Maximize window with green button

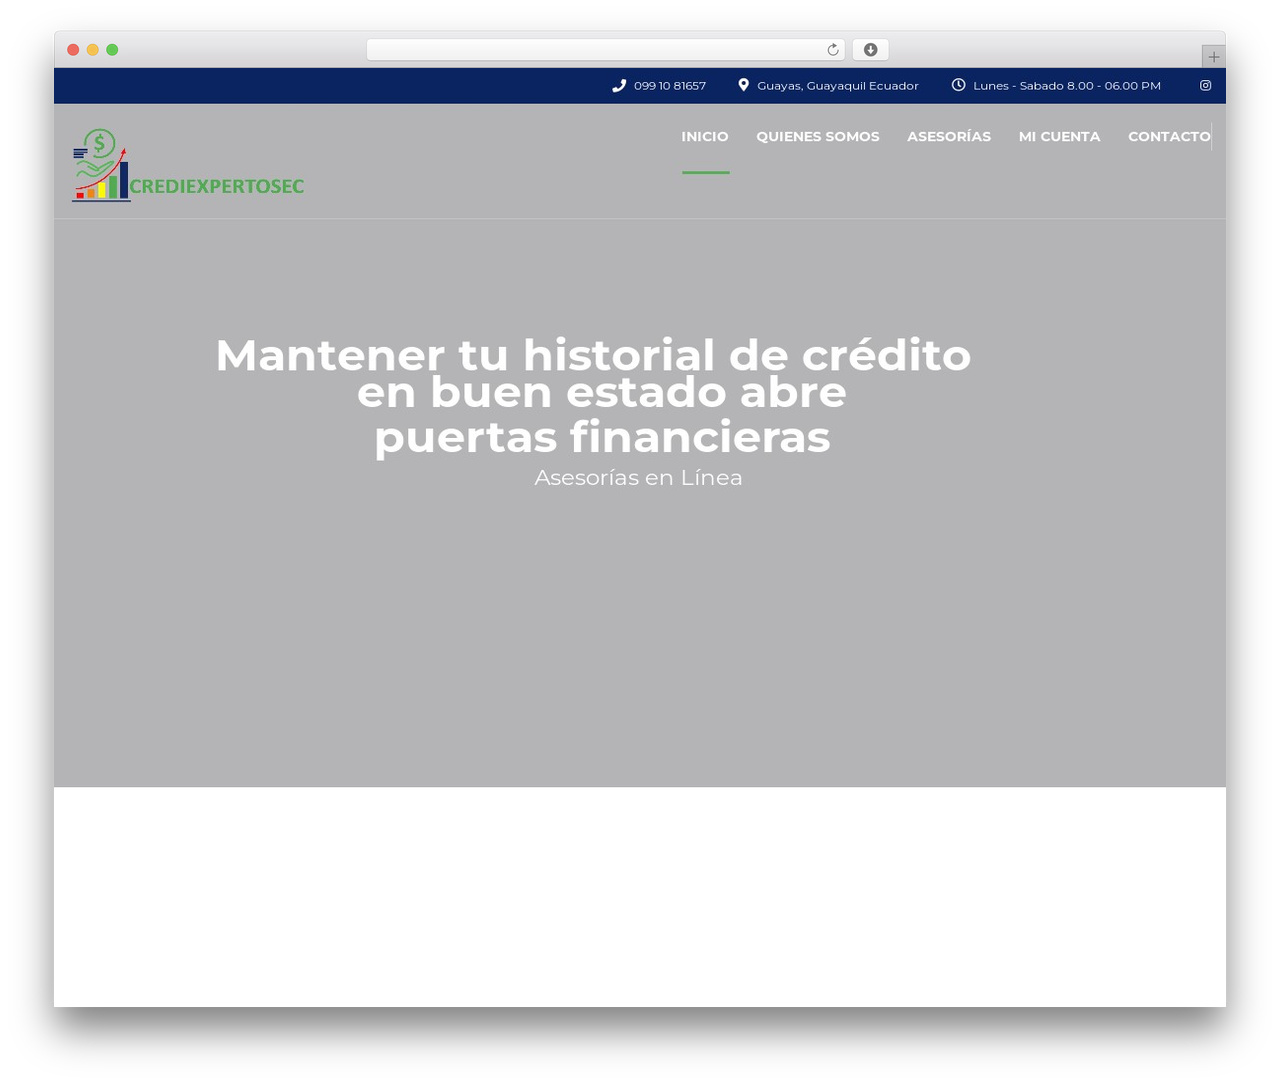[112, 50]
